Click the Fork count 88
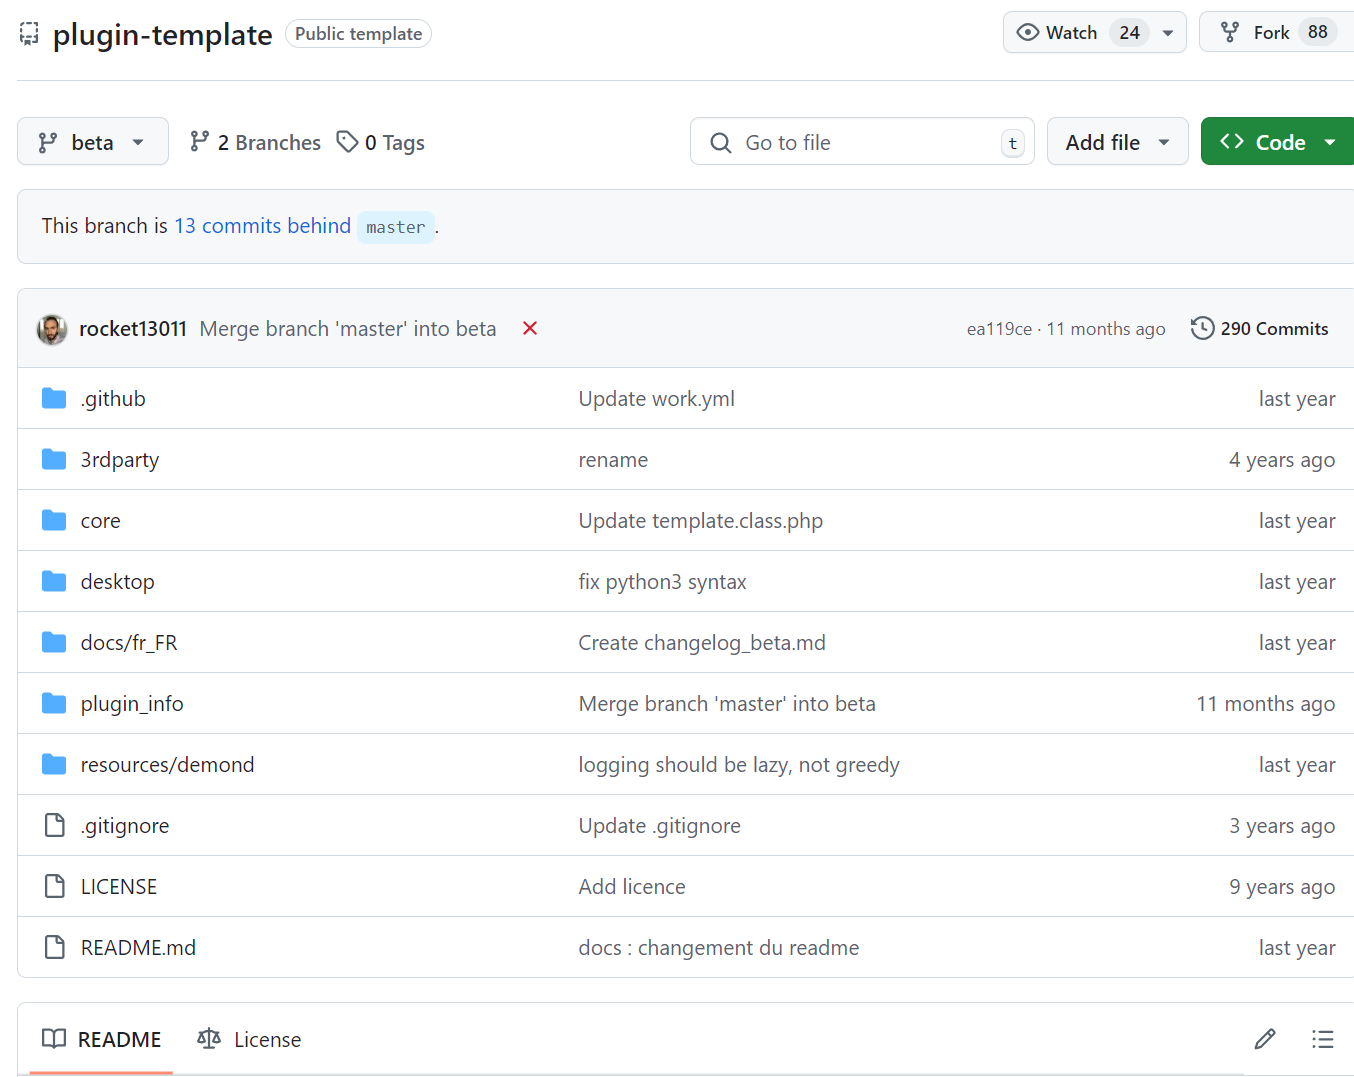 (x=1318, y=32)
